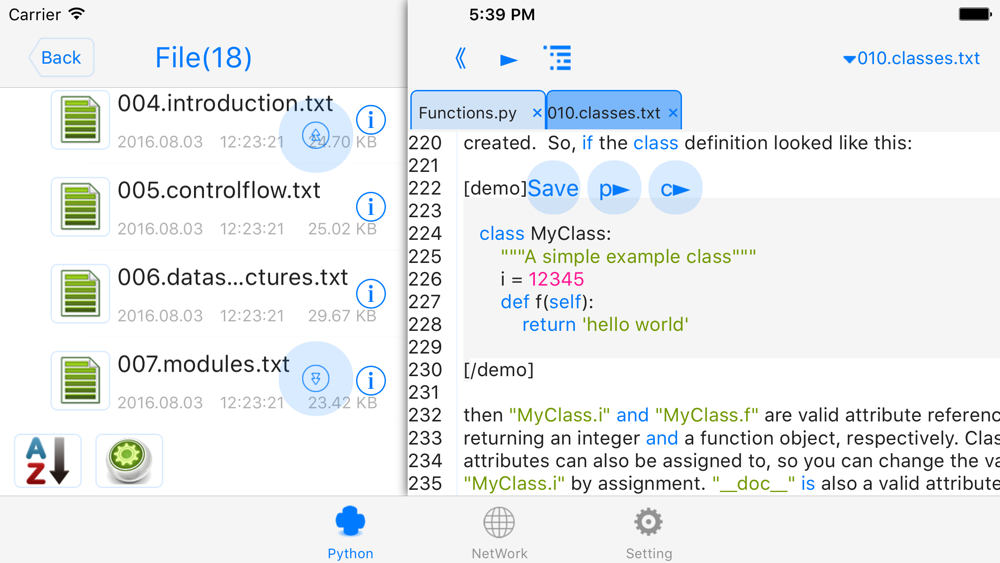The width and height of the screenshot is (1000, 563).
Task: Click the 25.02 KB size of 005.controlflow.txt
Action: [342, 229]
